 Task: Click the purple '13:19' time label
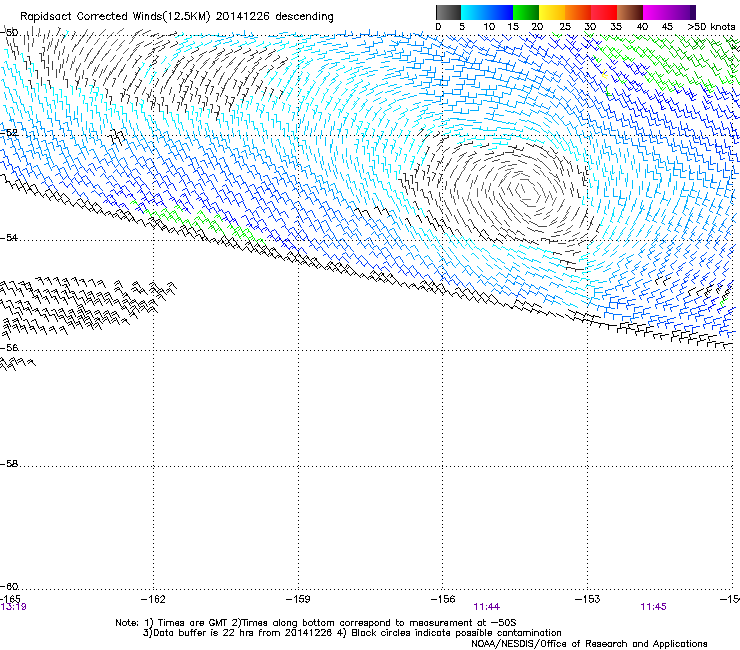pos(13,607)
